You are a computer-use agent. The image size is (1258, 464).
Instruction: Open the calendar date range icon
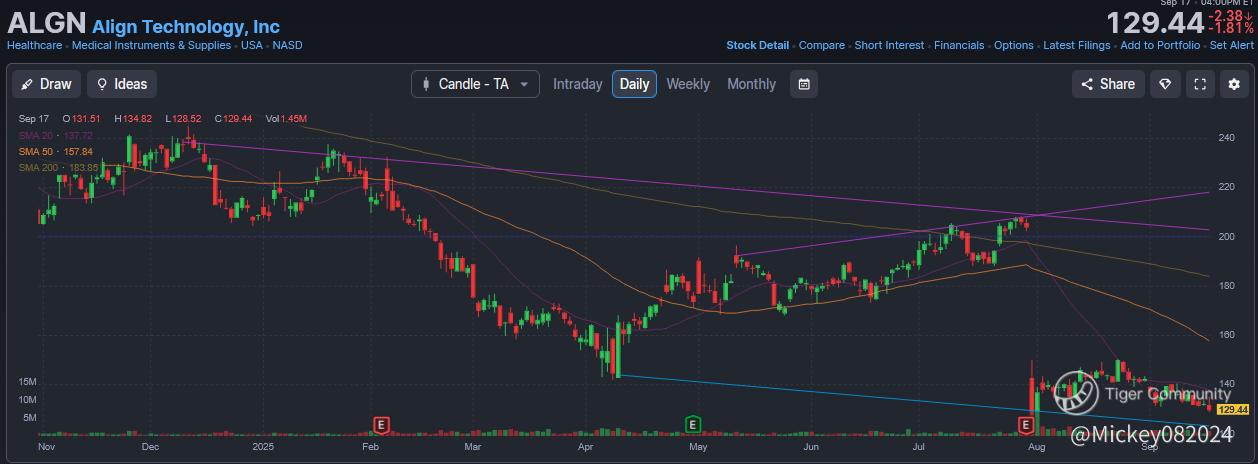pos(803,84)
